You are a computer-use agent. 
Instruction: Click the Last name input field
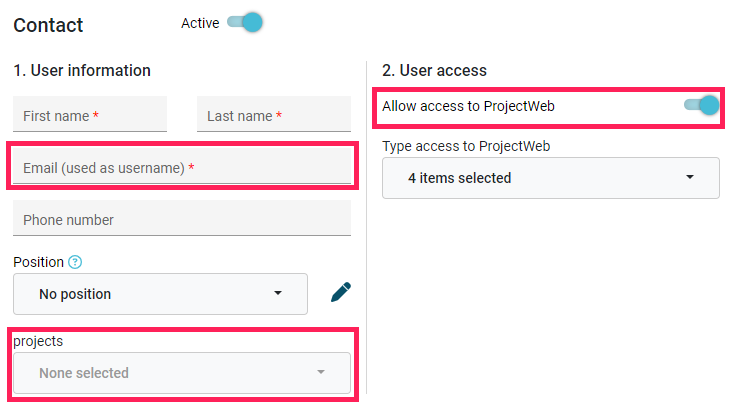(274, 114)
